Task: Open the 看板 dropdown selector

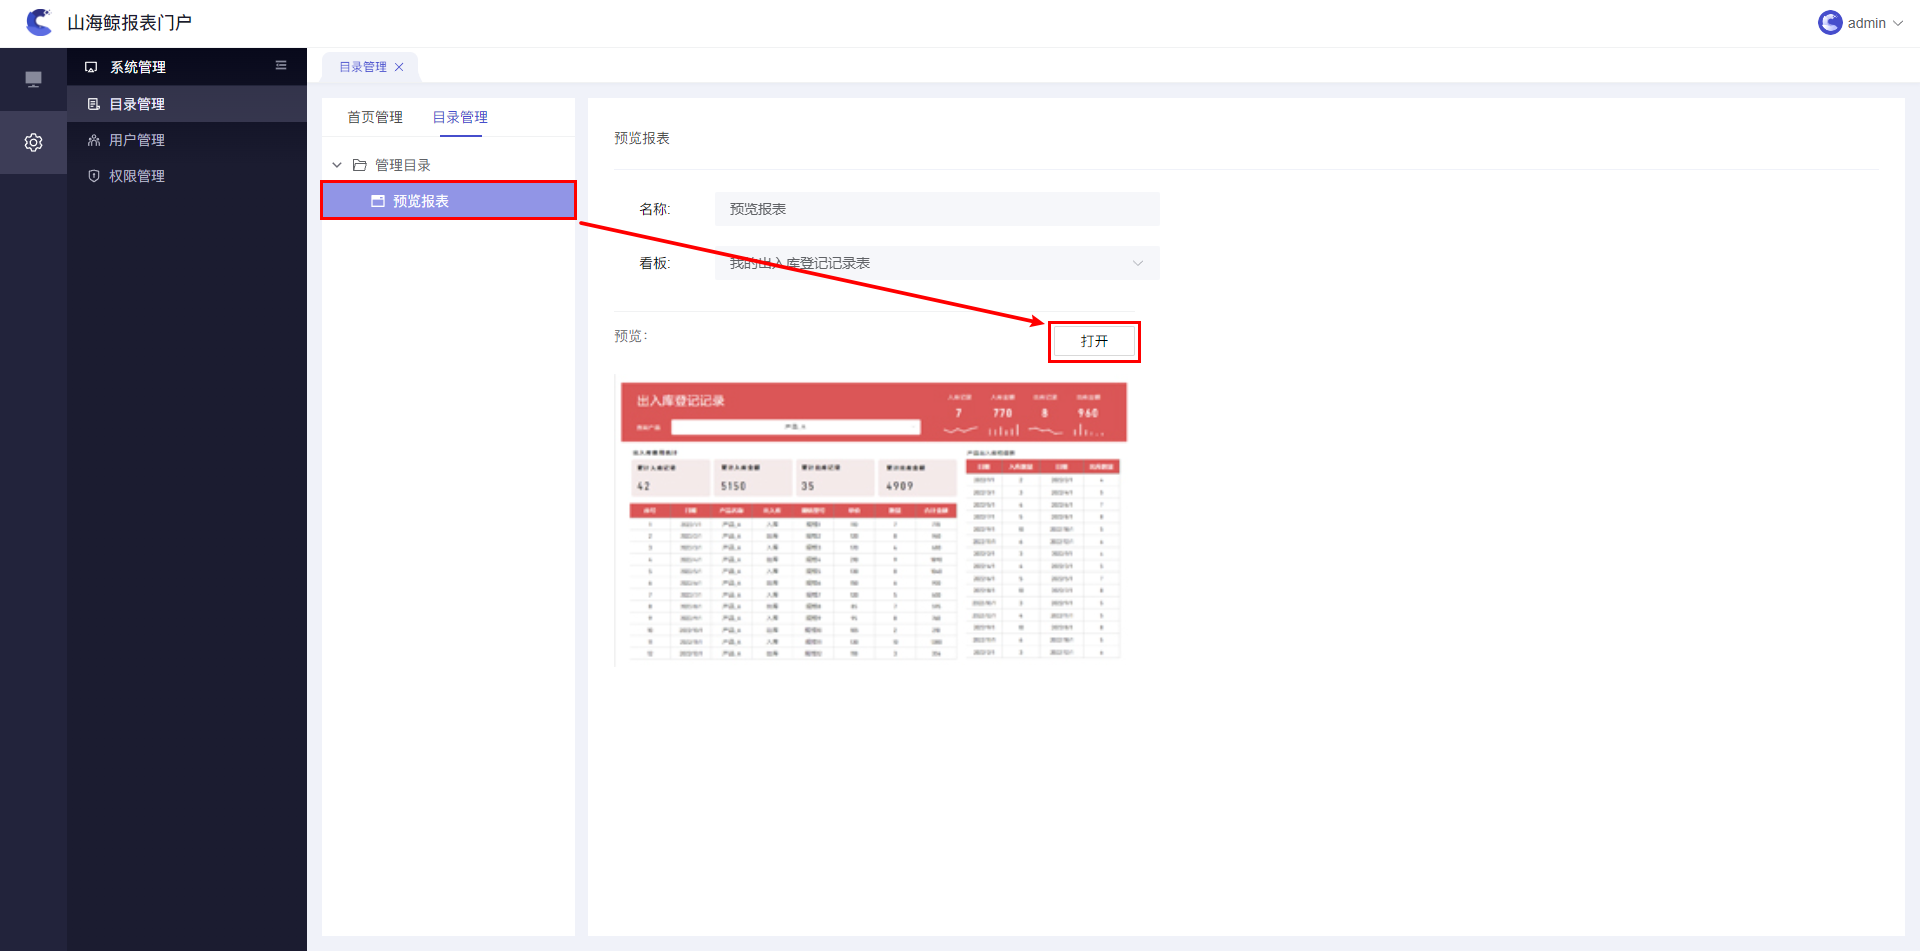Action: point(937,263)
